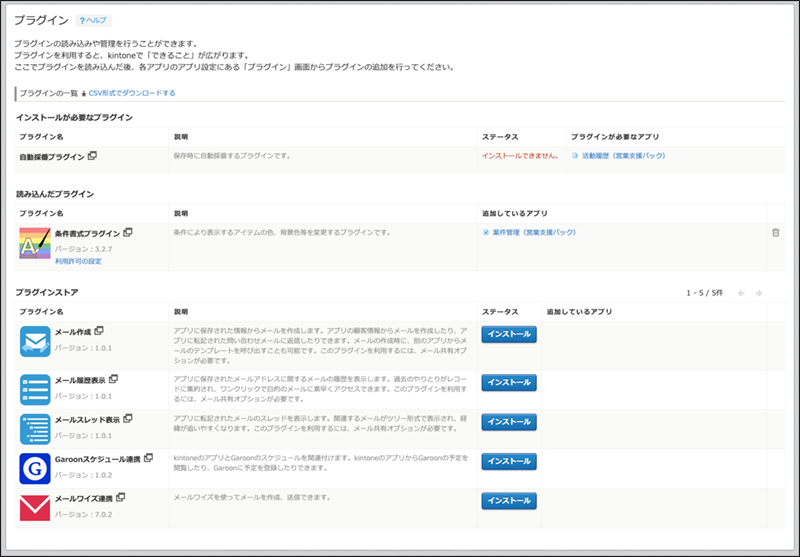Install the メール作成 plugin
Viewport: 800px width, 557px height.
509,334
